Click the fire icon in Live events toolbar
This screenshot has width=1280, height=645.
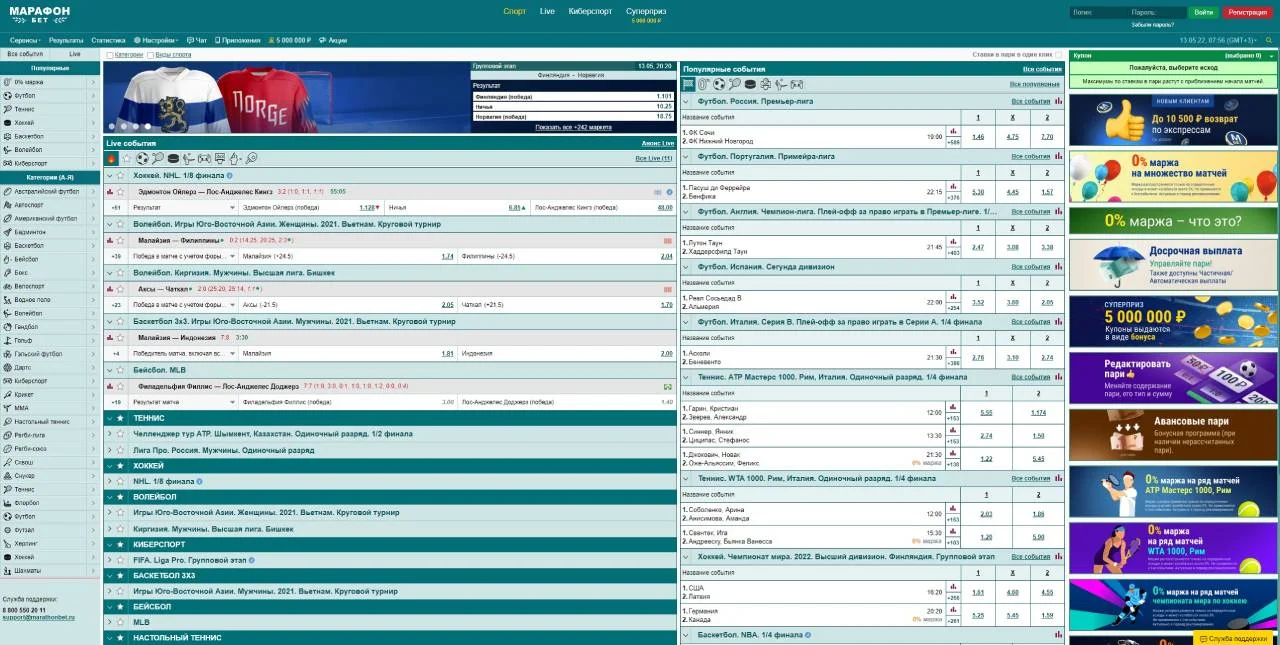(x=111, y=158)
